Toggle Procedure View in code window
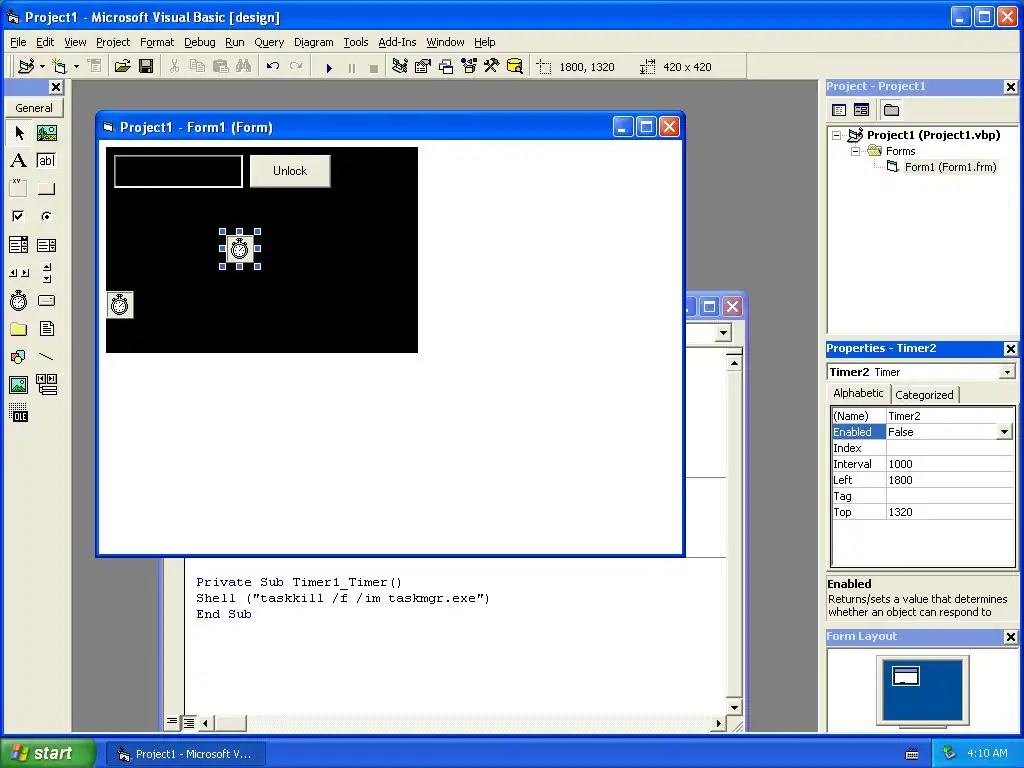 coord(171,722)
